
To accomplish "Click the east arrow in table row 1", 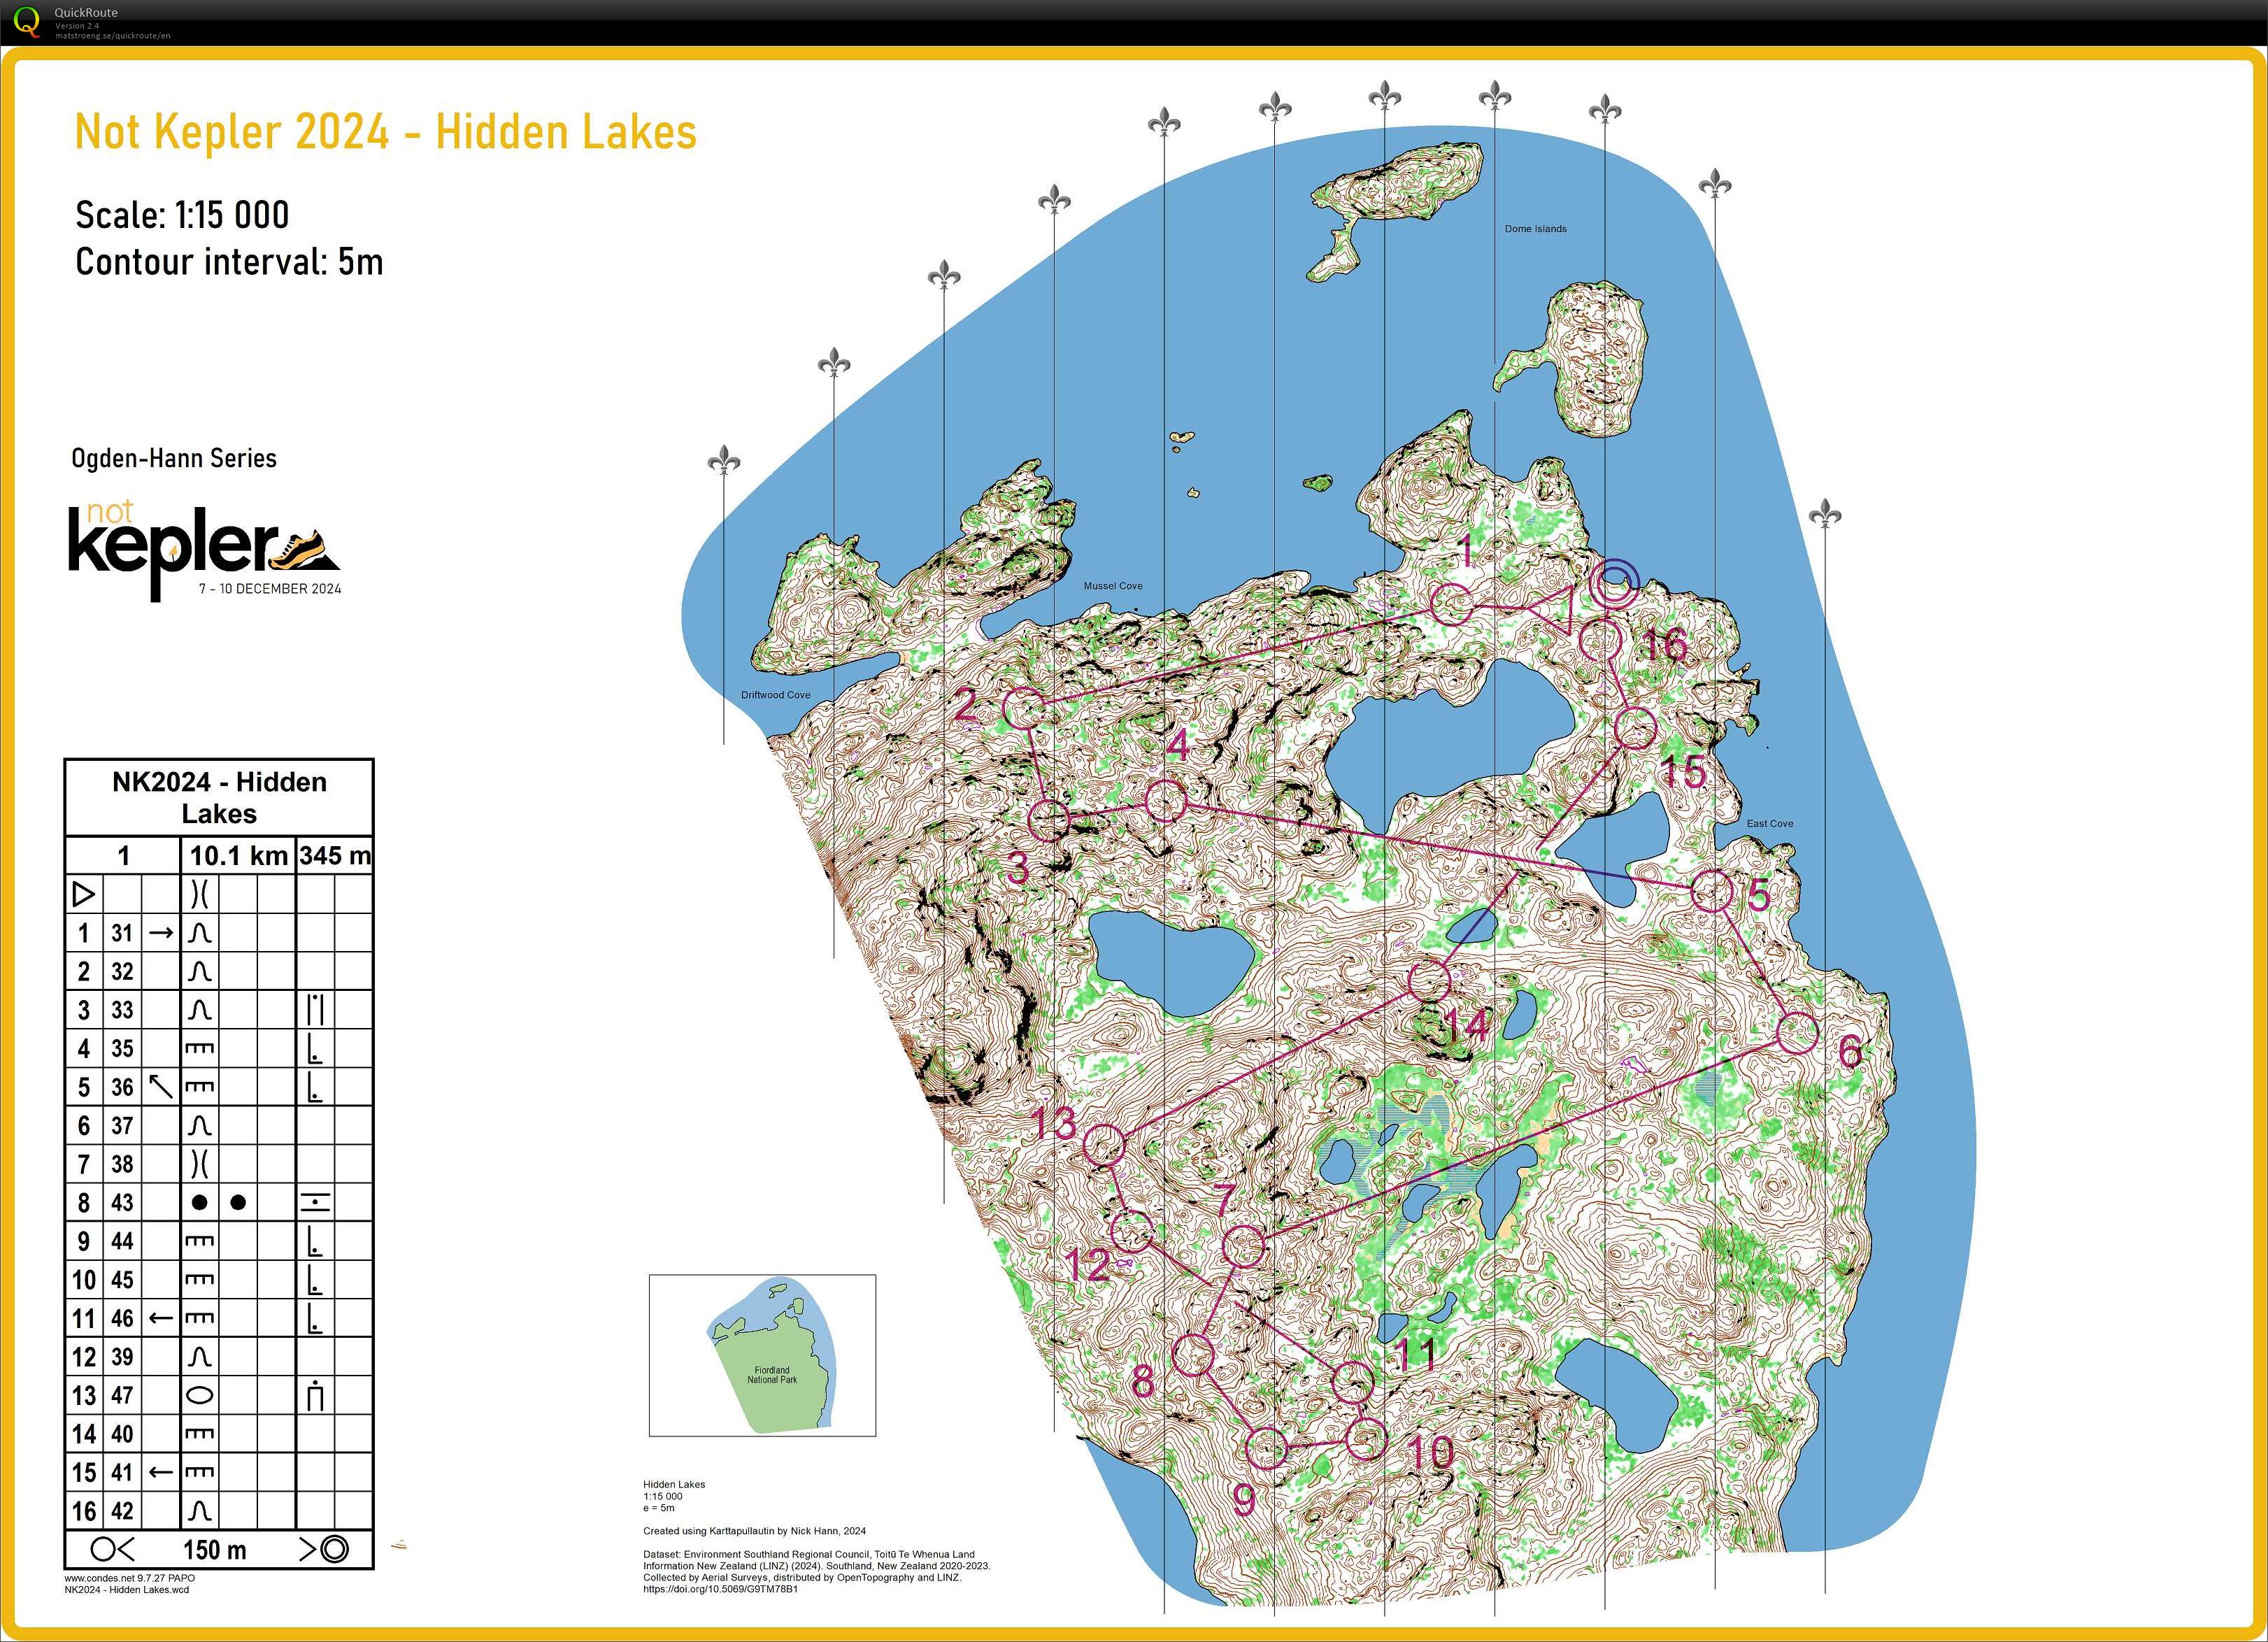I will pyautogui.click(x=160, y=933).
